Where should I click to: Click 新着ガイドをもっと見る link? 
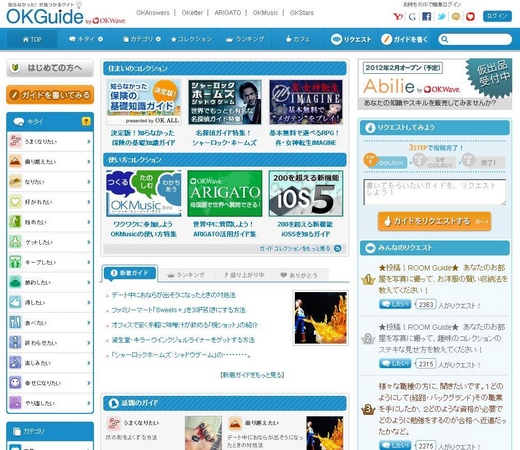tap(252, 375)
